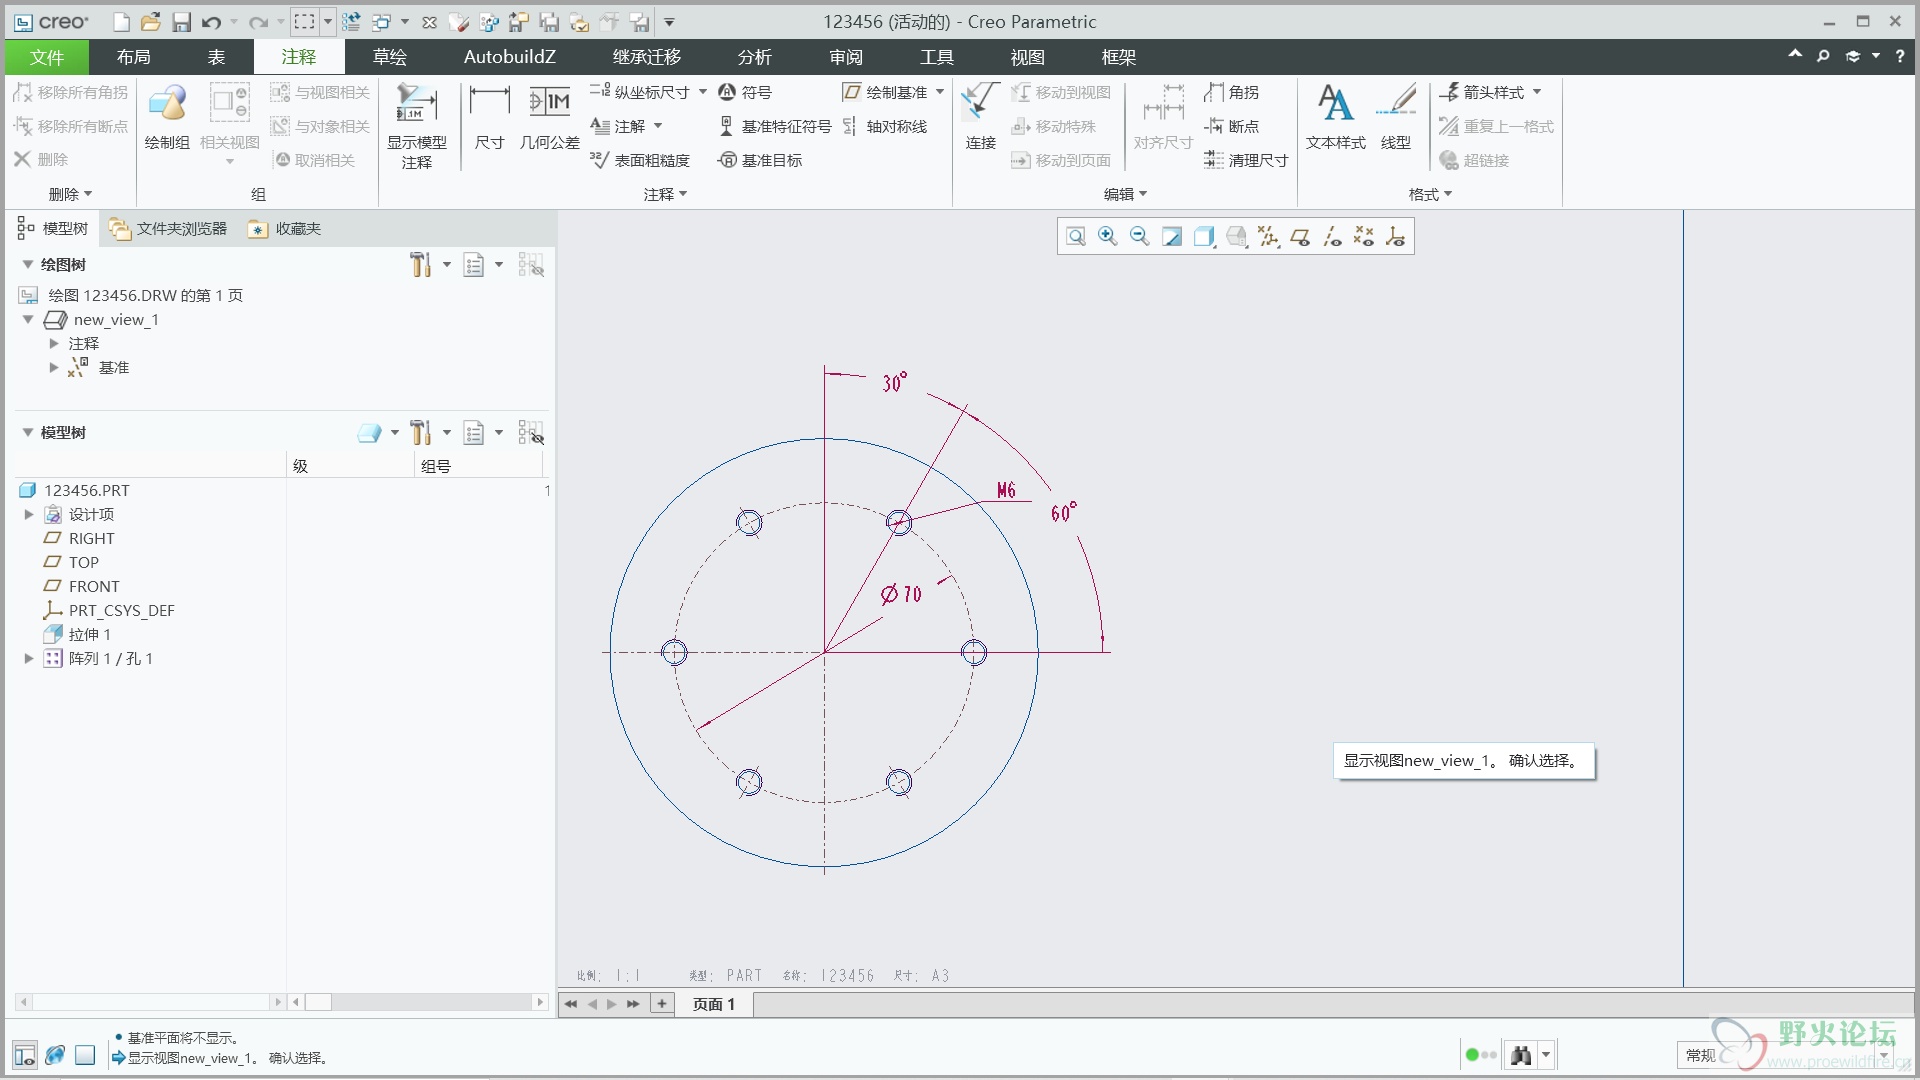Toggle axis display in graphics toolbar

click(x=1332, y=236)
